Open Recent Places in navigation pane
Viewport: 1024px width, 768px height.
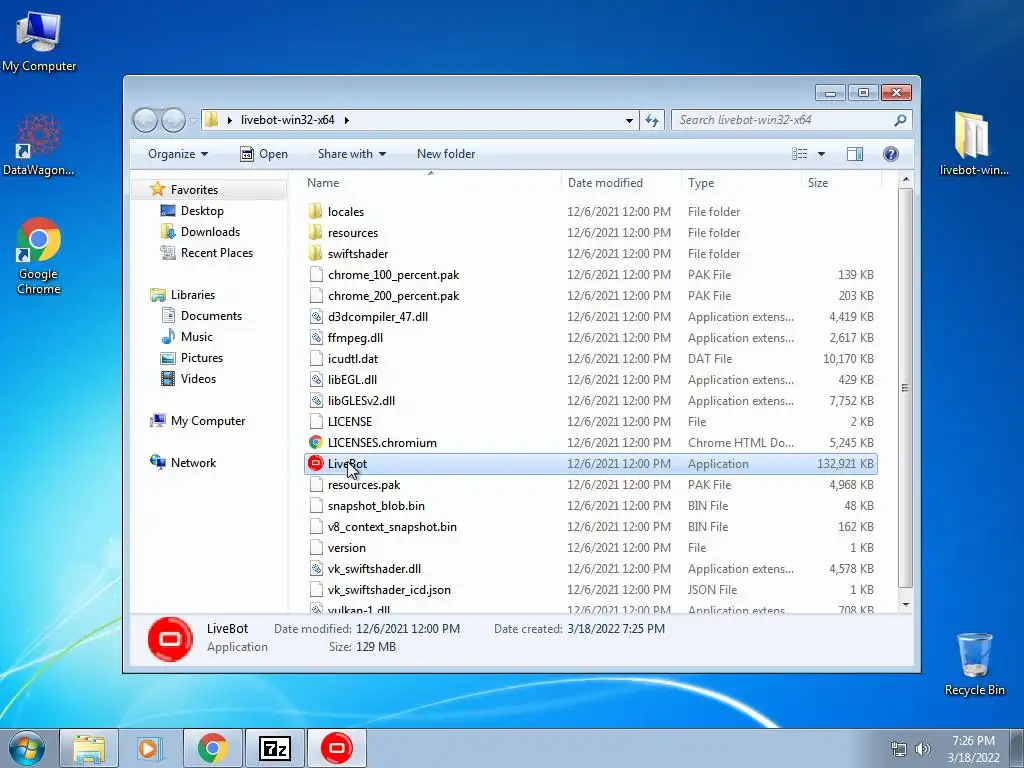[x=217, y=252]
